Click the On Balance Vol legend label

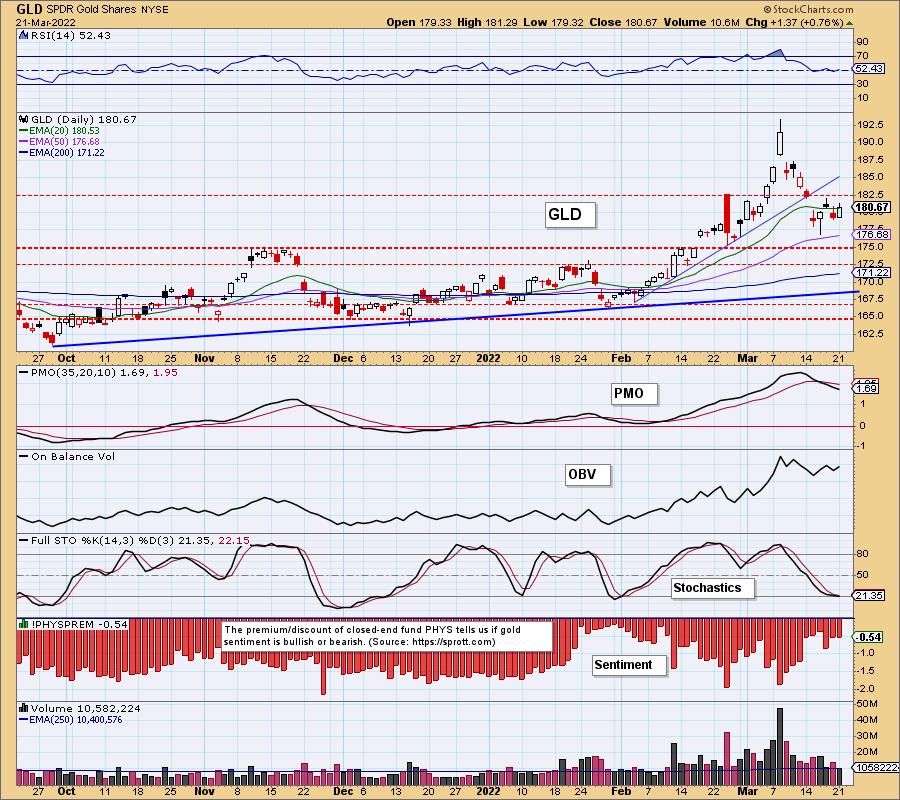point(67,457)
